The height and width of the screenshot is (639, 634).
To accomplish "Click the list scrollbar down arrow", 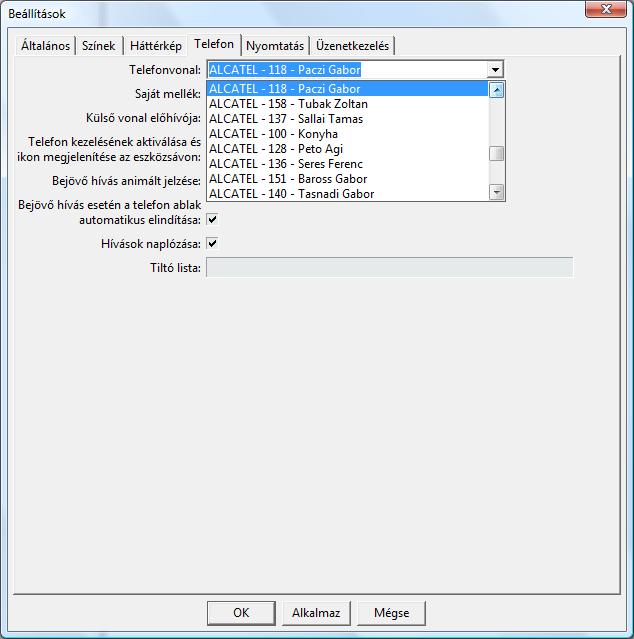I will coord(496,192).
